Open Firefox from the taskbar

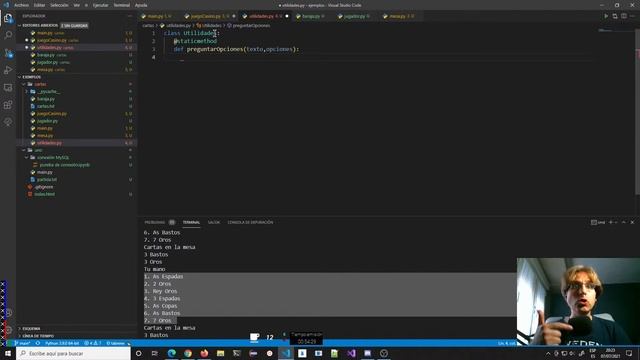tap(204, 353)
